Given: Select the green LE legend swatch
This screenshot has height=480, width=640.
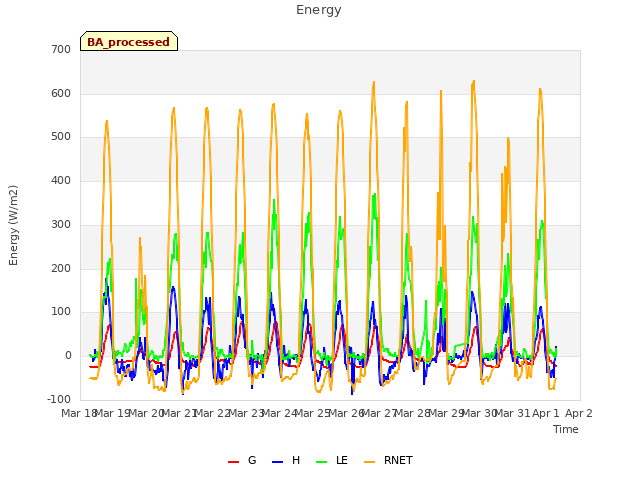Looking at the screenshot, I should [x=322, y=462].
